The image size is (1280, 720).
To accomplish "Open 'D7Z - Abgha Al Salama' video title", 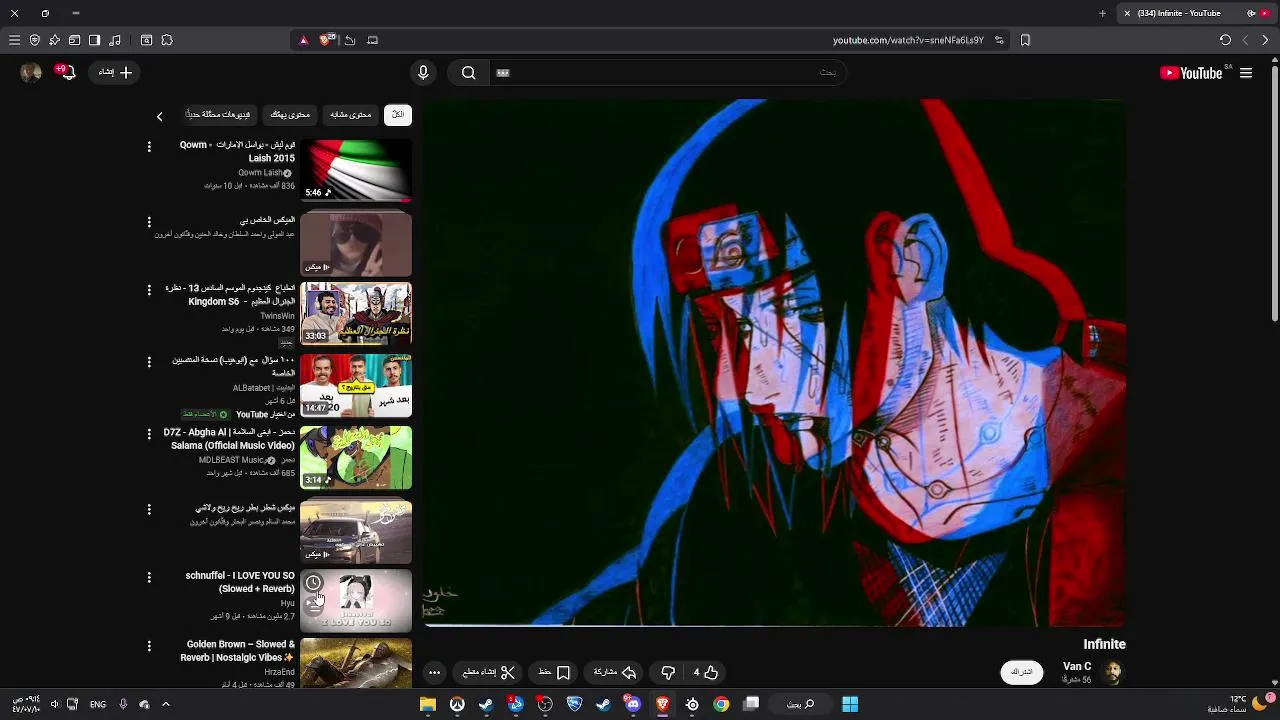I will [229, 439].
